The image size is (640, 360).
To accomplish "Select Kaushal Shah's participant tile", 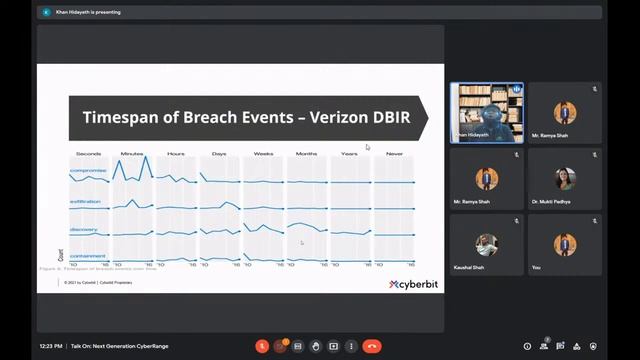I will tap(487, 245).
